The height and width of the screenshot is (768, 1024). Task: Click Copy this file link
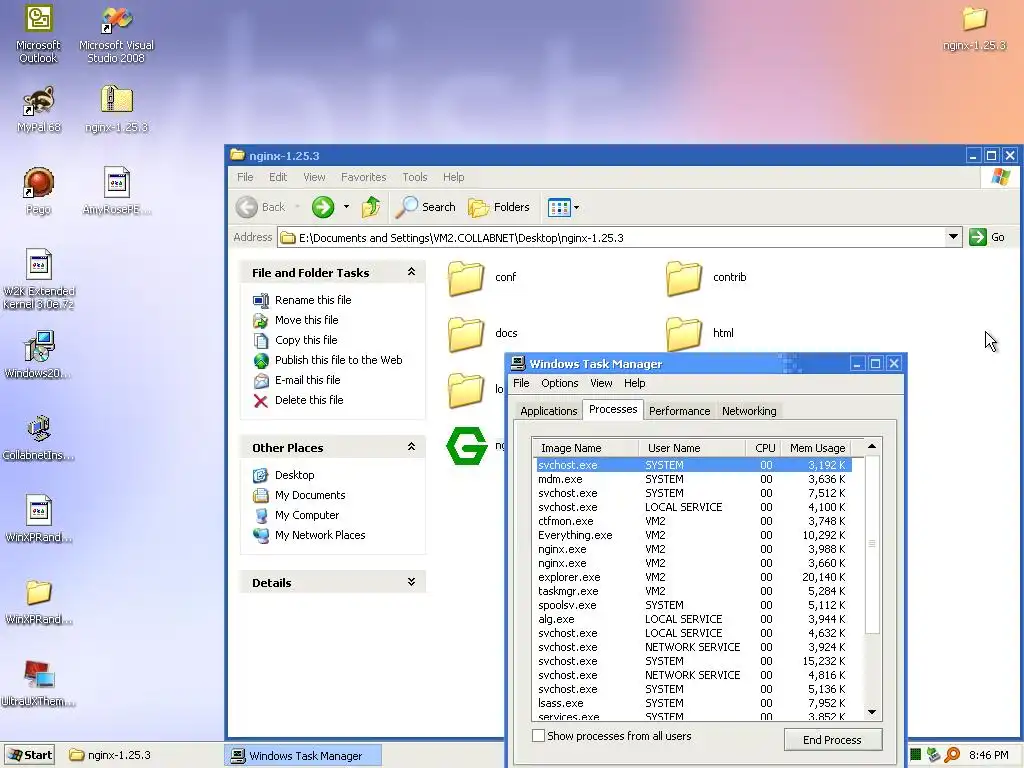306,340
